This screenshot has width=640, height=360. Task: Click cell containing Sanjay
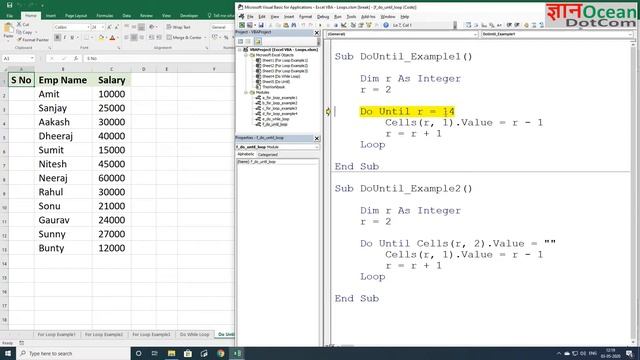pos(63,108)
